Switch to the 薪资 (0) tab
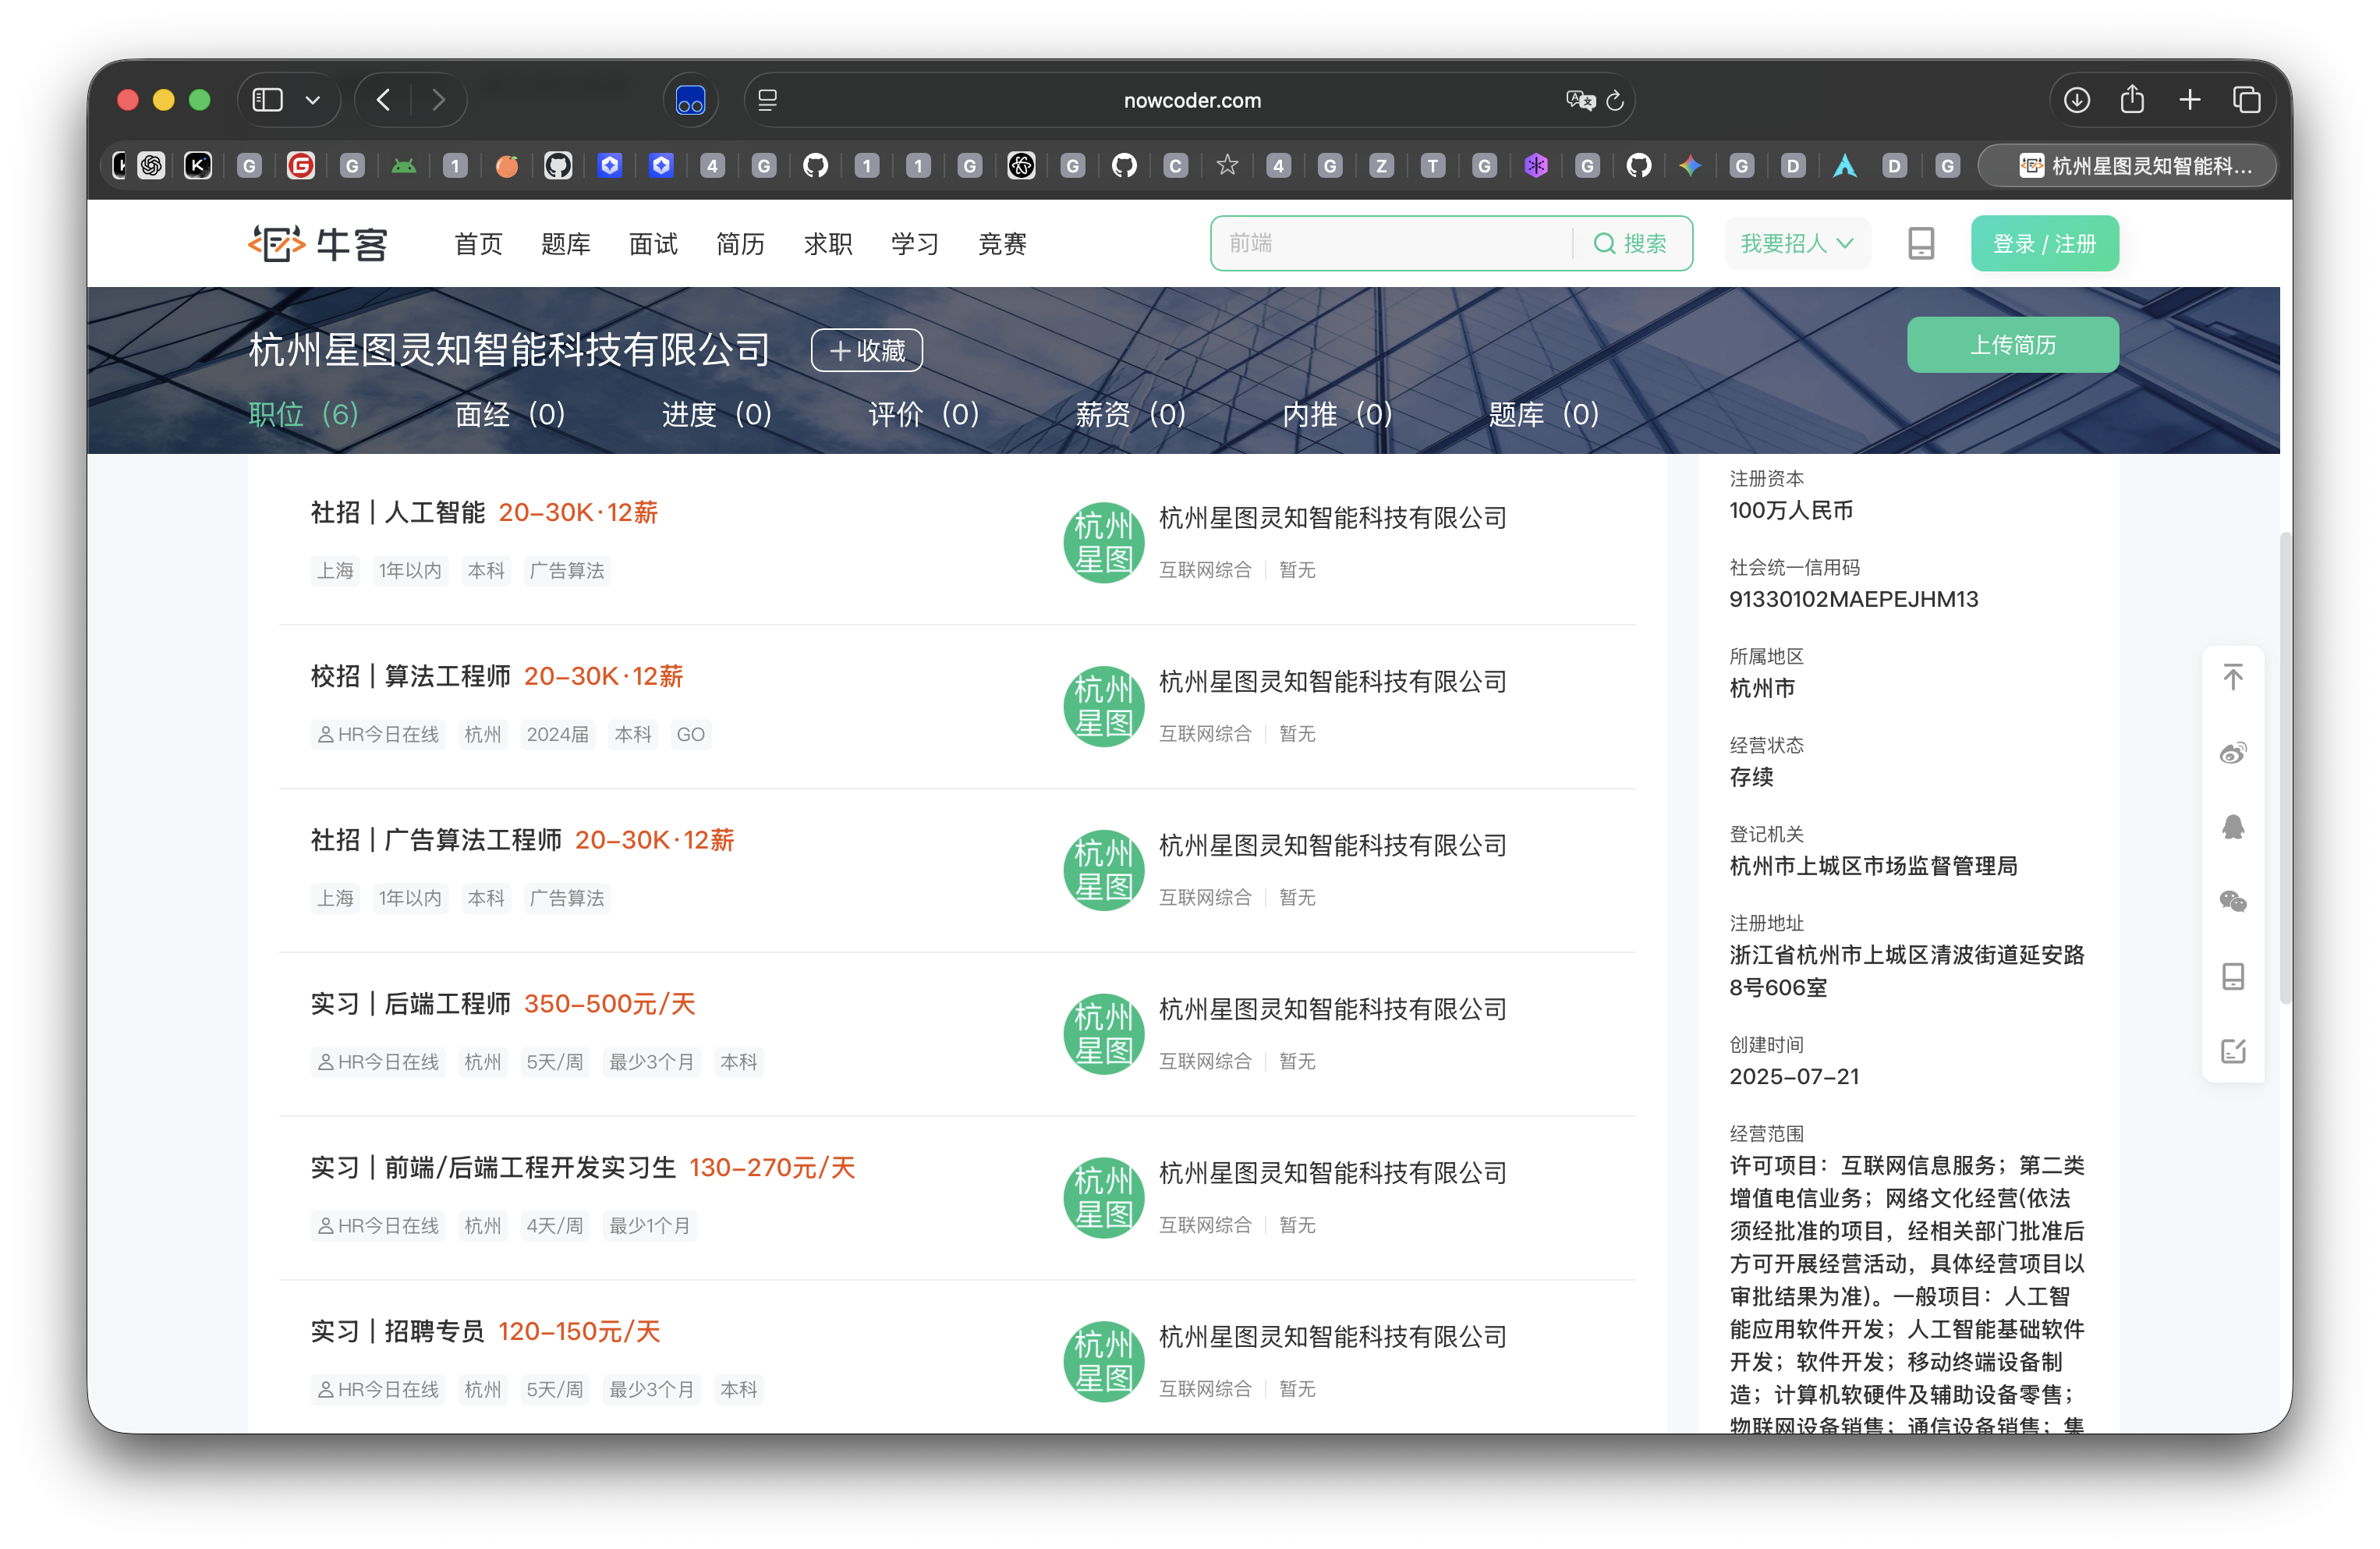This screenshot has width=2380, height=1549. (x=1130, y=414)
